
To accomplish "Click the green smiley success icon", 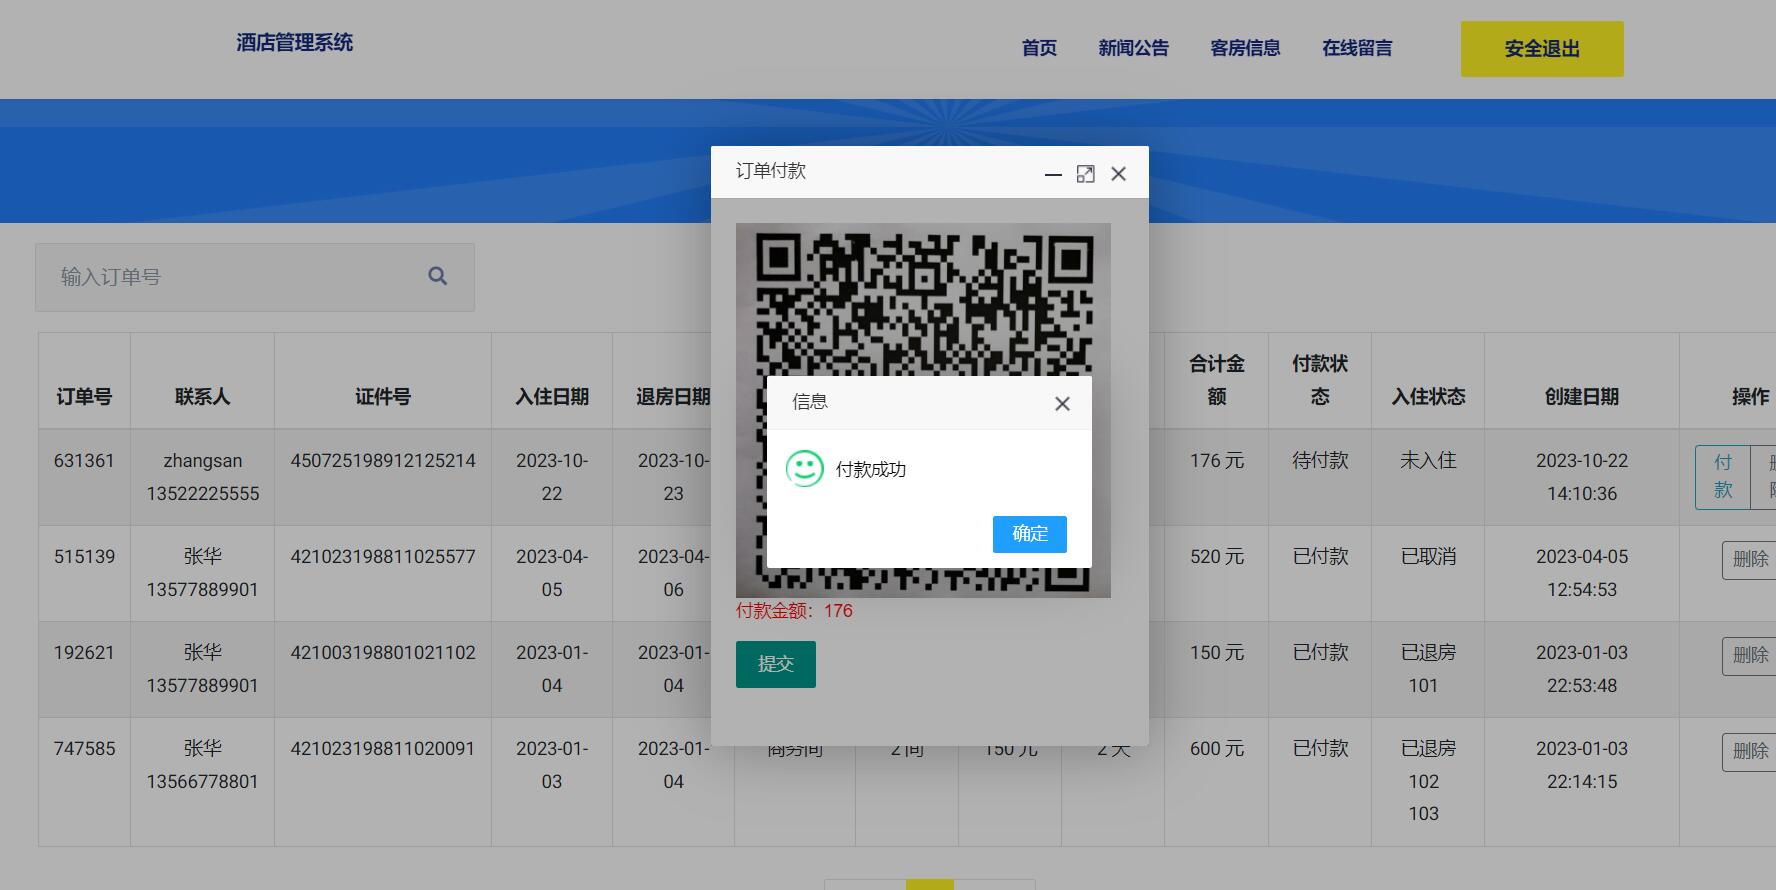I will [805, 469].
